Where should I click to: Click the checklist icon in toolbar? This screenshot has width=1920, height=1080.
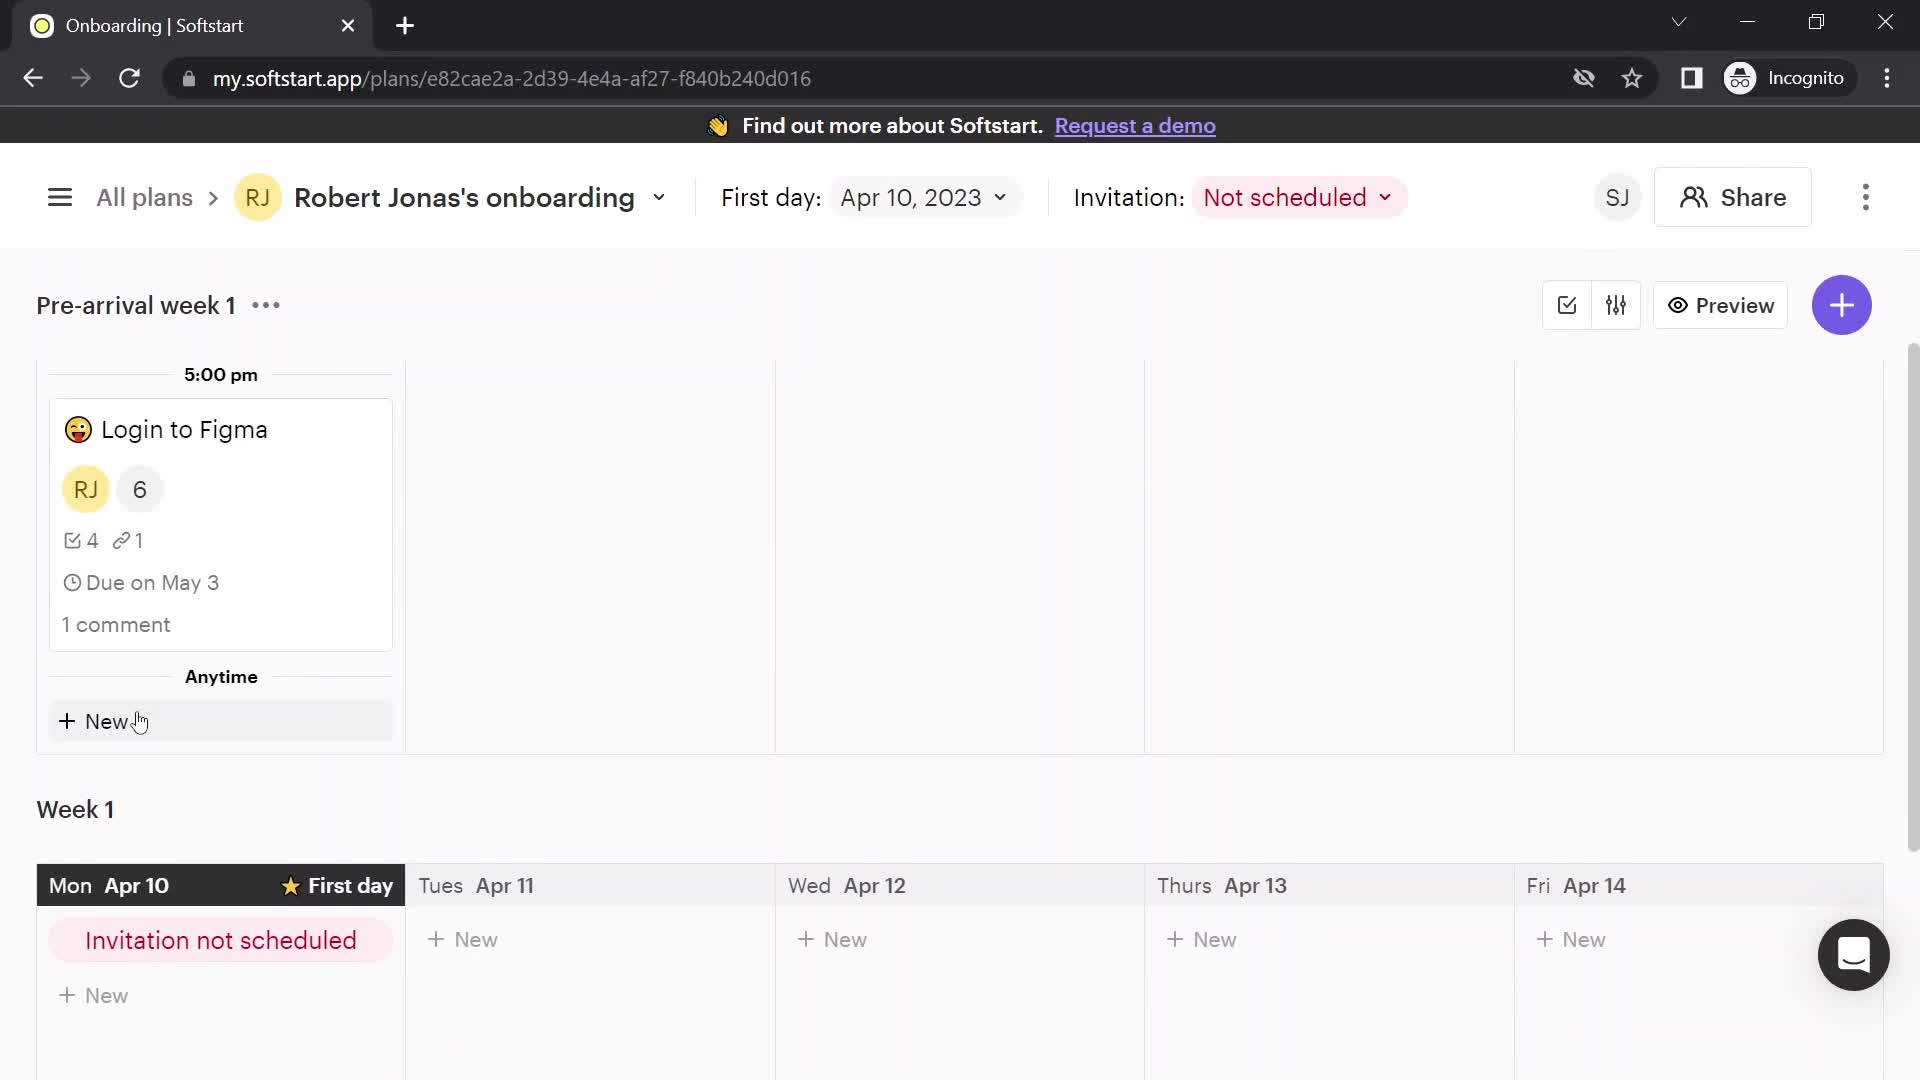tap(1567, 305)
